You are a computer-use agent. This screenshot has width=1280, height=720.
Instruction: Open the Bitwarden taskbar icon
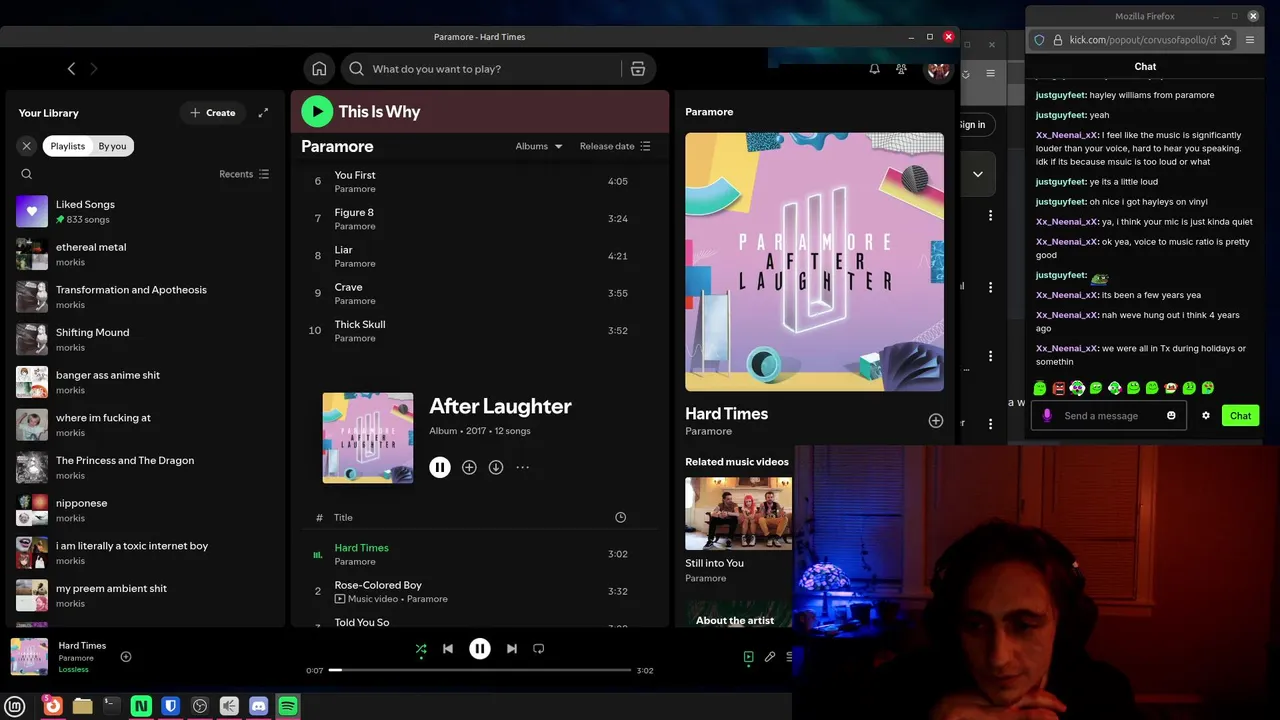tap(171, 706)
